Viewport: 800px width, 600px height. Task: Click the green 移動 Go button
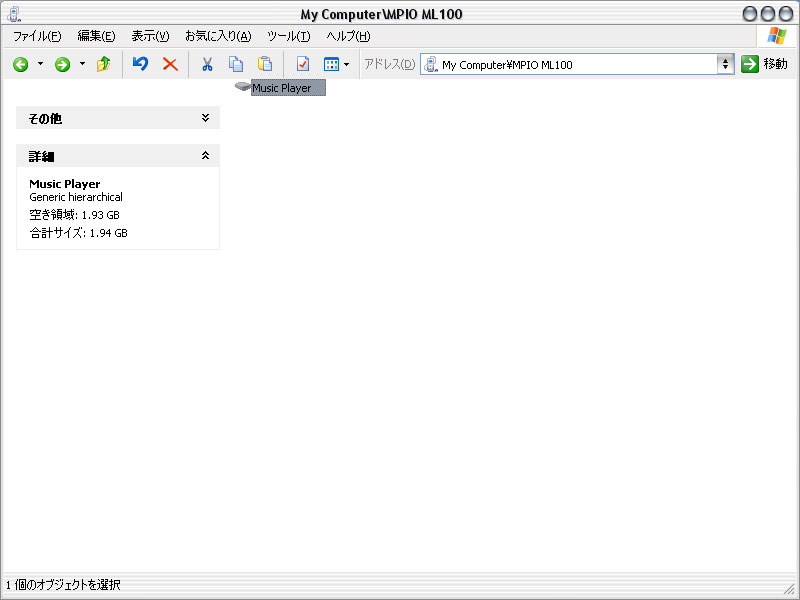(x=764, y=64)
